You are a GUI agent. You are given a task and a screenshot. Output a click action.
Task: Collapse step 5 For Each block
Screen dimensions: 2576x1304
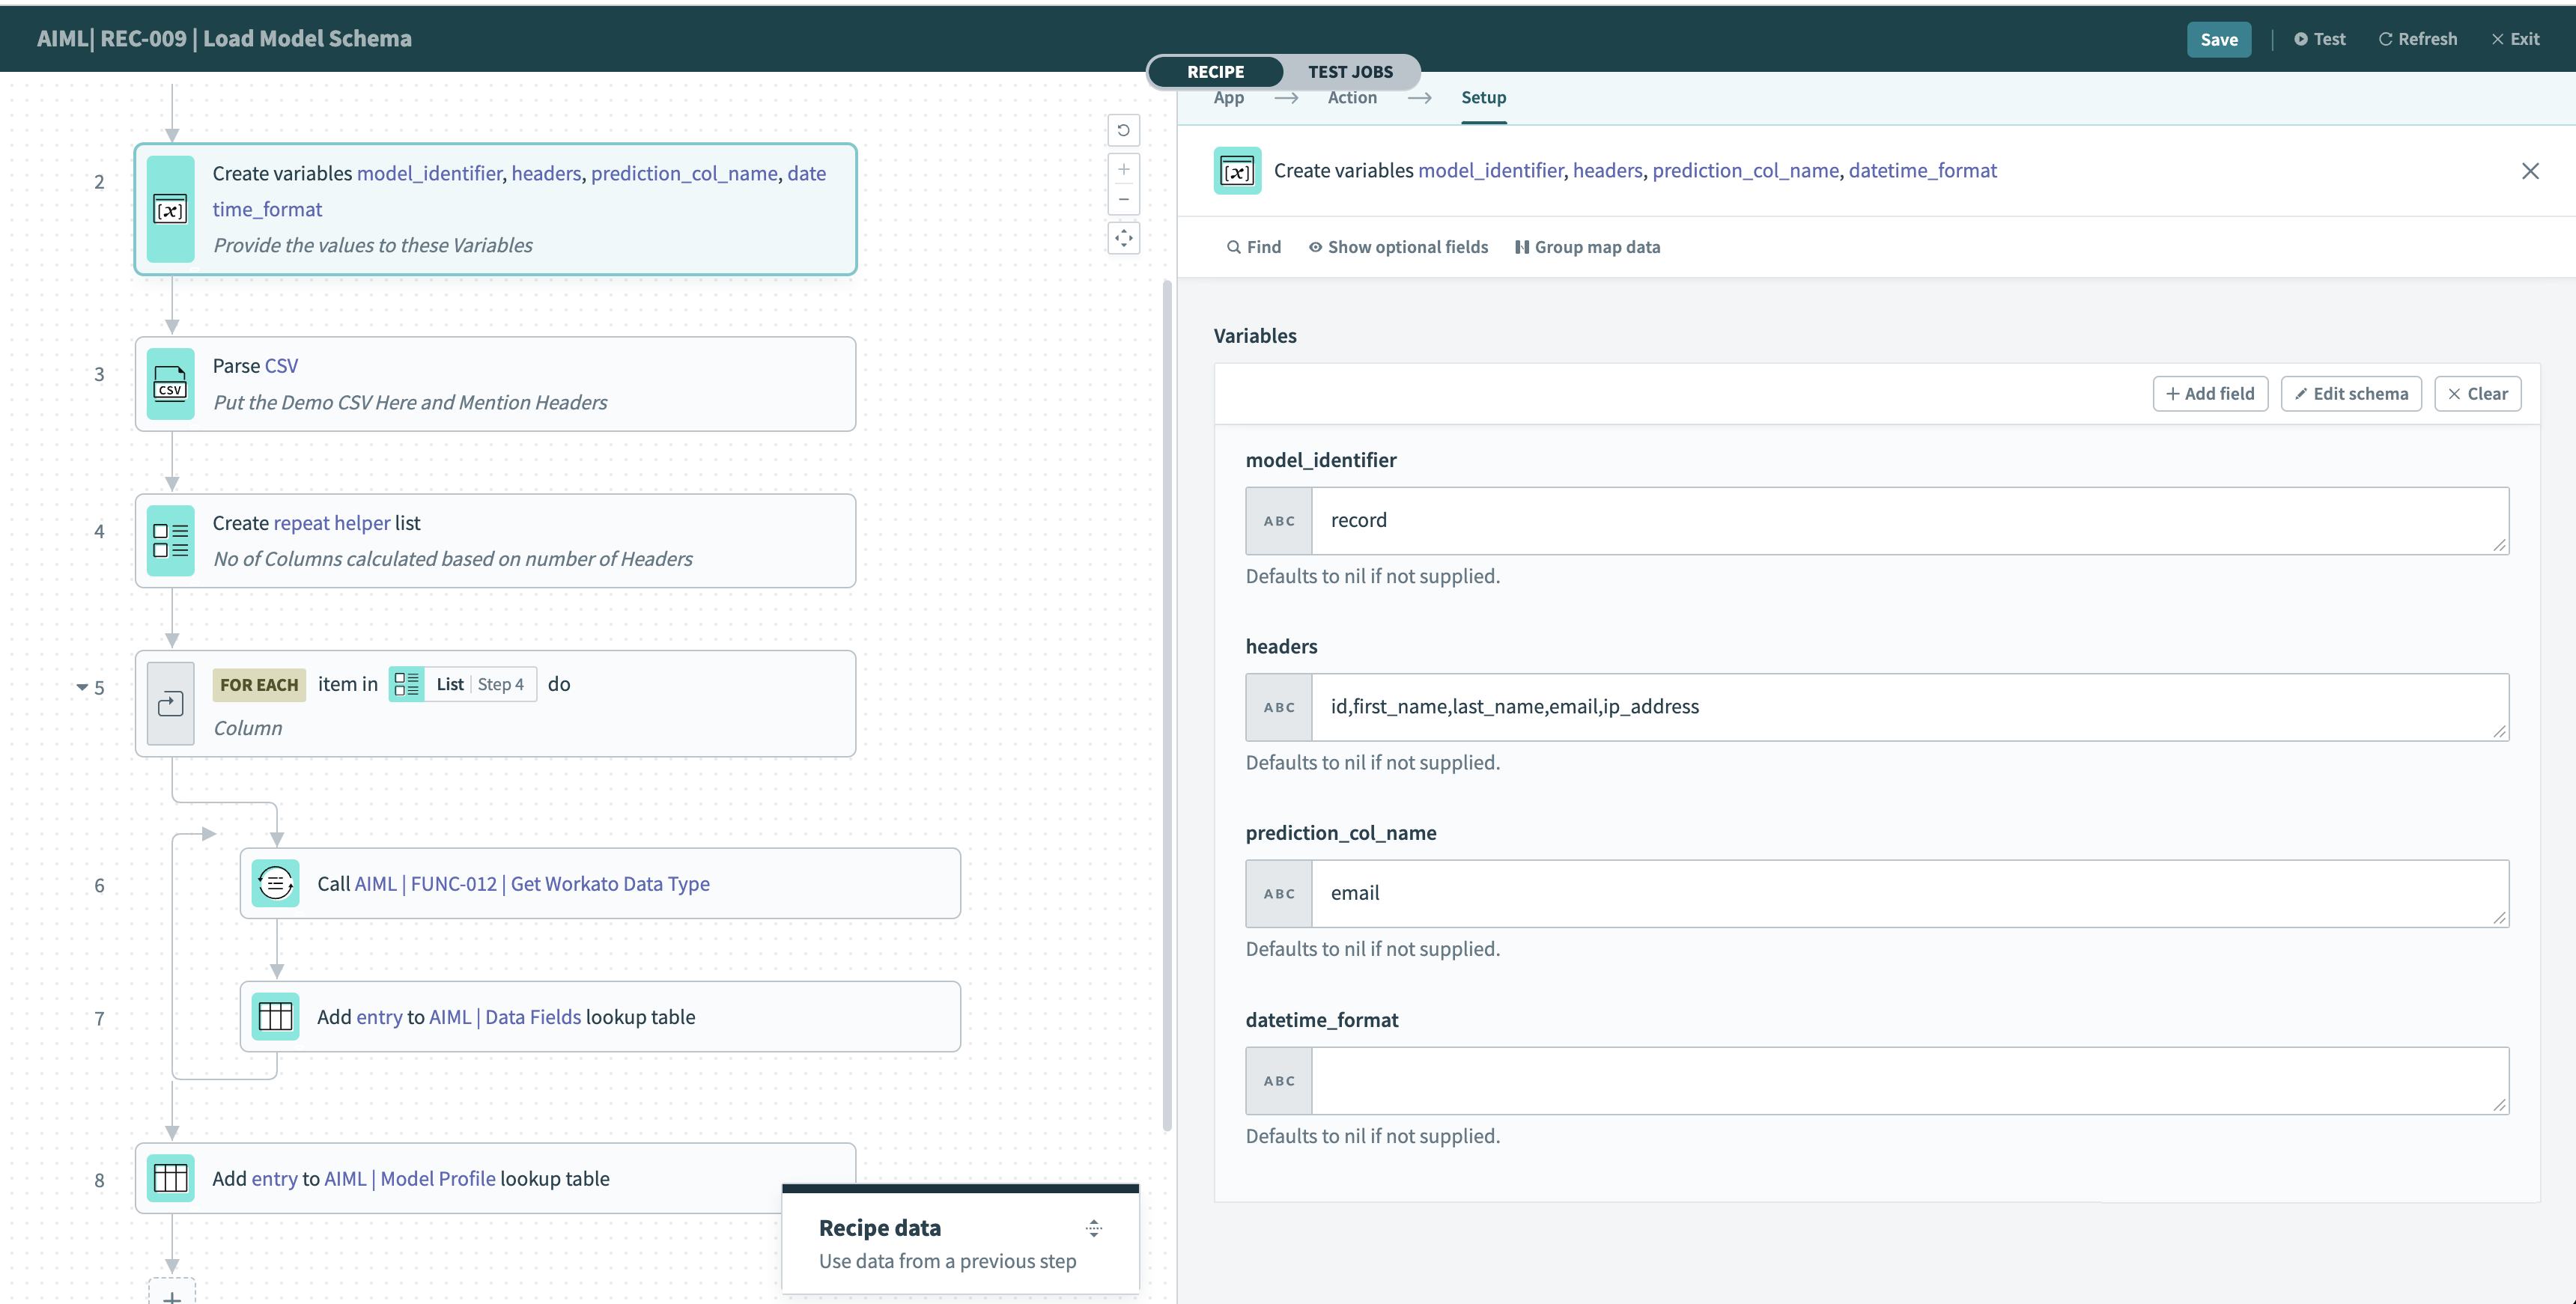click(82, 687)
